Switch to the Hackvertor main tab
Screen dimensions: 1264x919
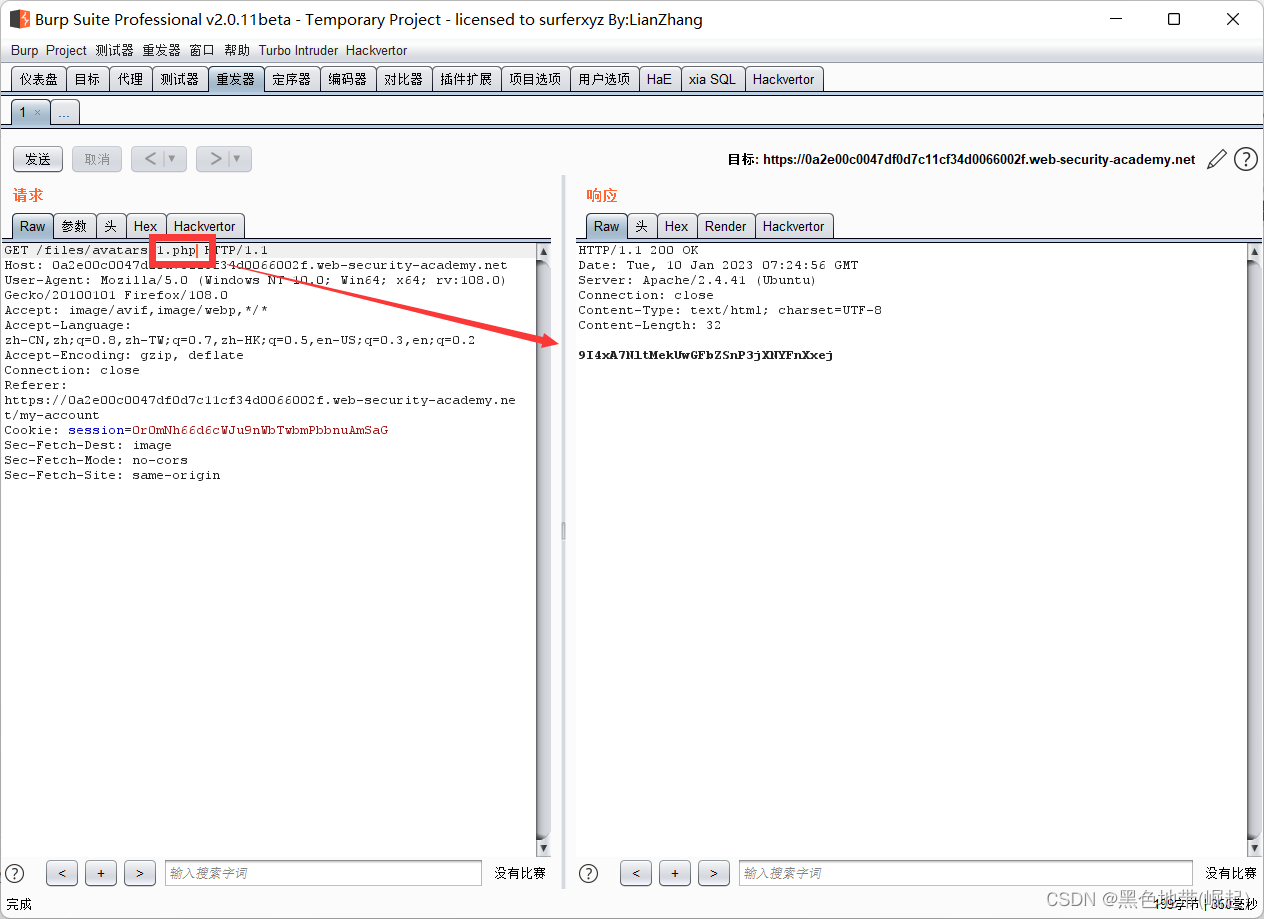[784, 79]
